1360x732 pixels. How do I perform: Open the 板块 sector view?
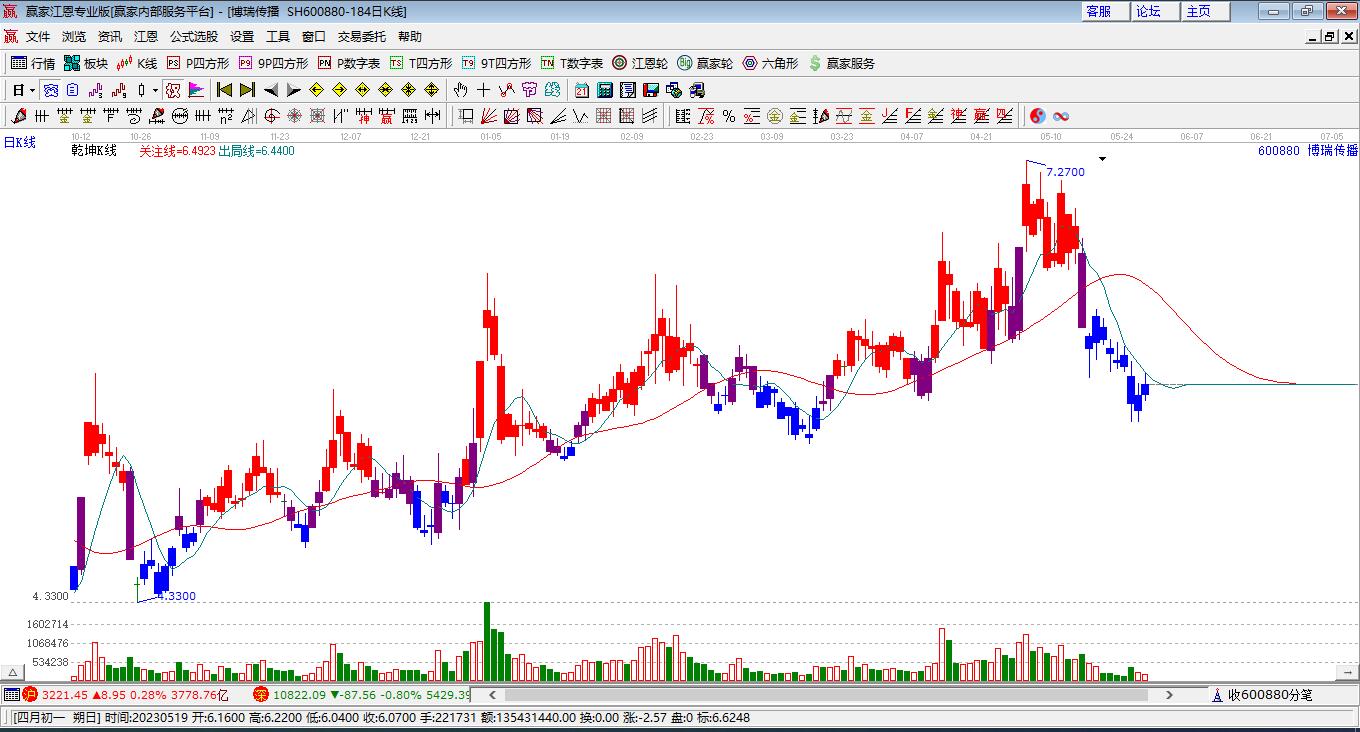86,63
